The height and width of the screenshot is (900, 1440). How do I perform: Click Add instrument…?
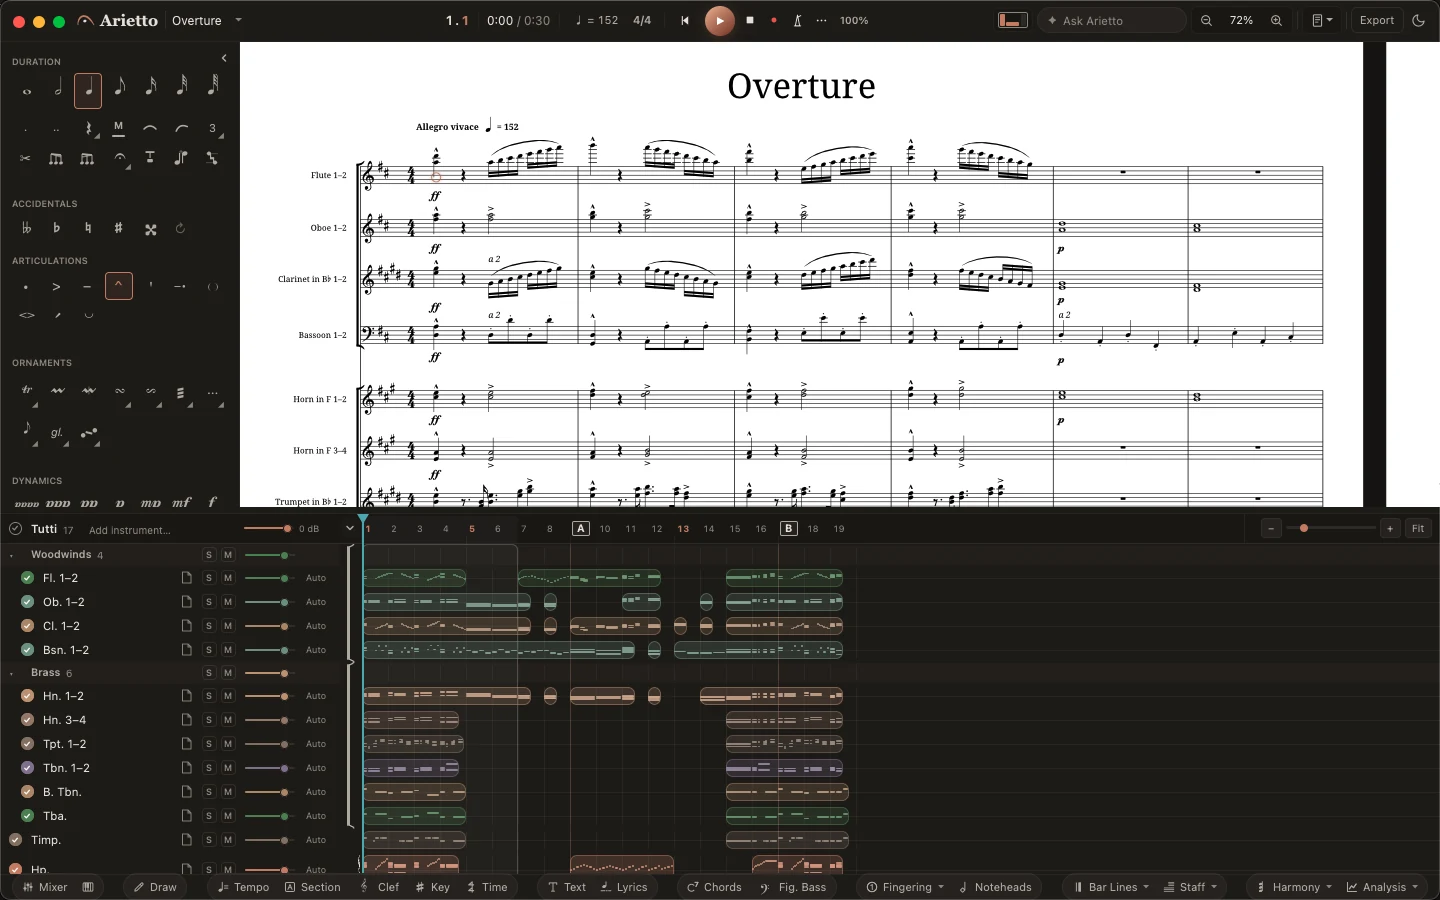tap(130, 530)
